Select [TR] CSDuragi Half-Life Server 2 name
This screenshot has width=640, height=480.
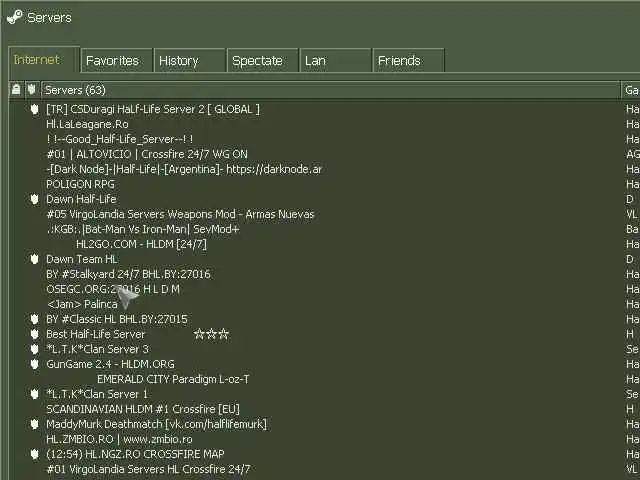(153, 109)
